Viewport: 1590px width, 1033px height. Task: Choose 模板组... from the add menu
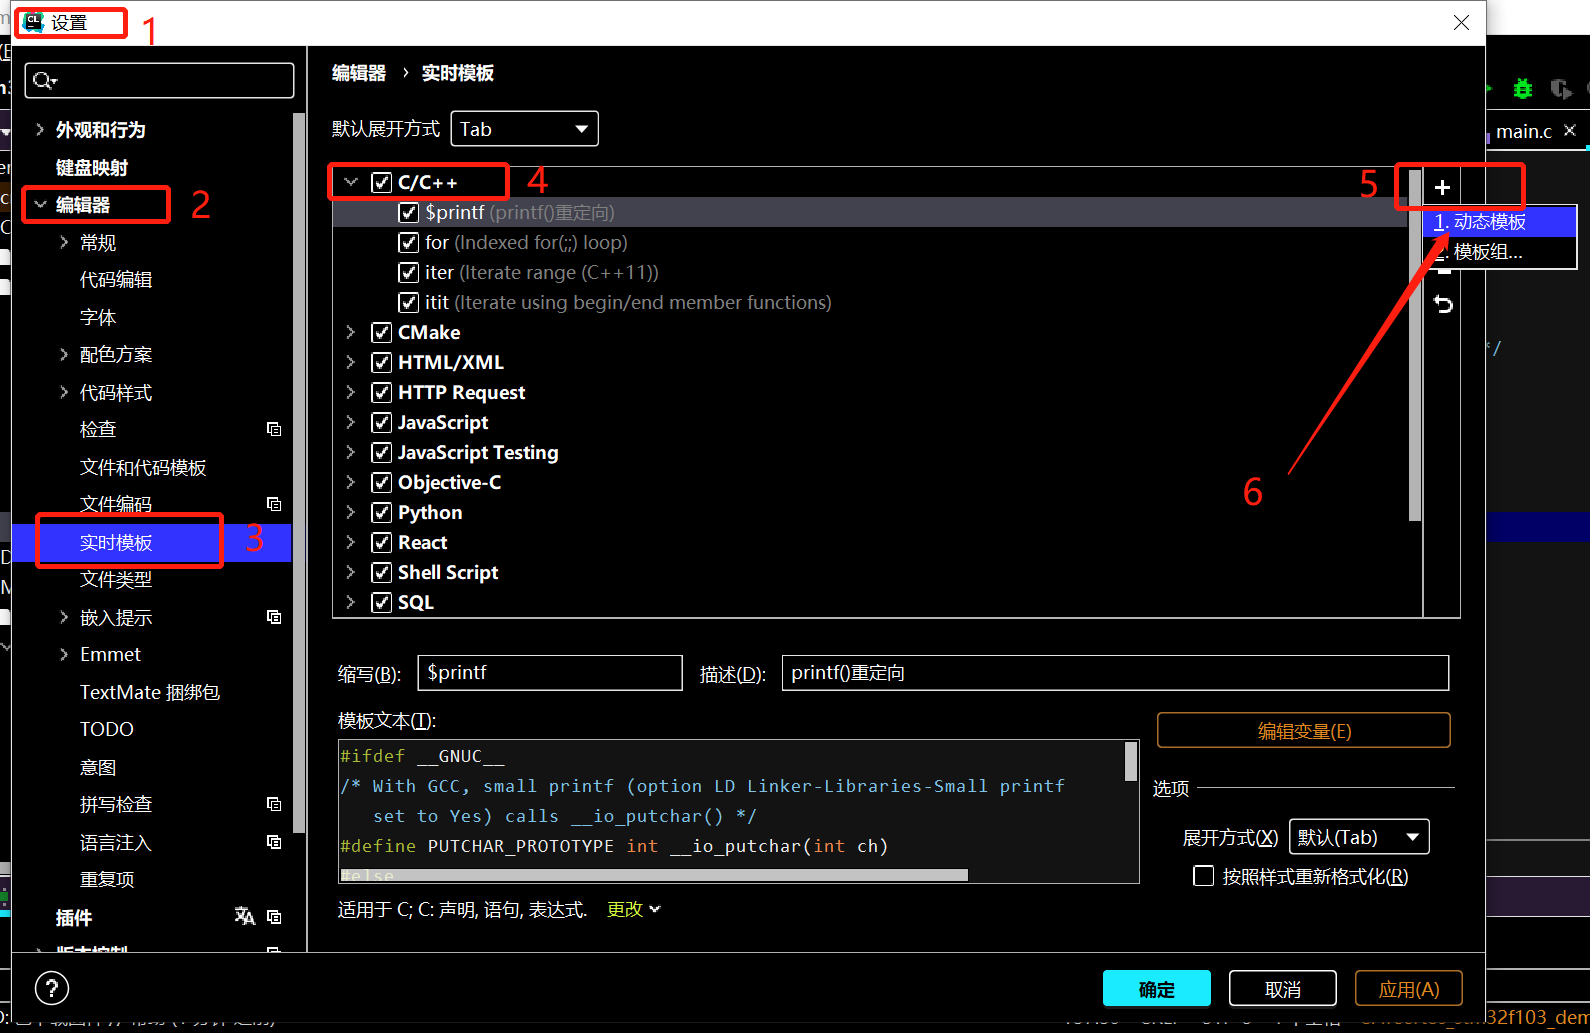[1500, 252]
